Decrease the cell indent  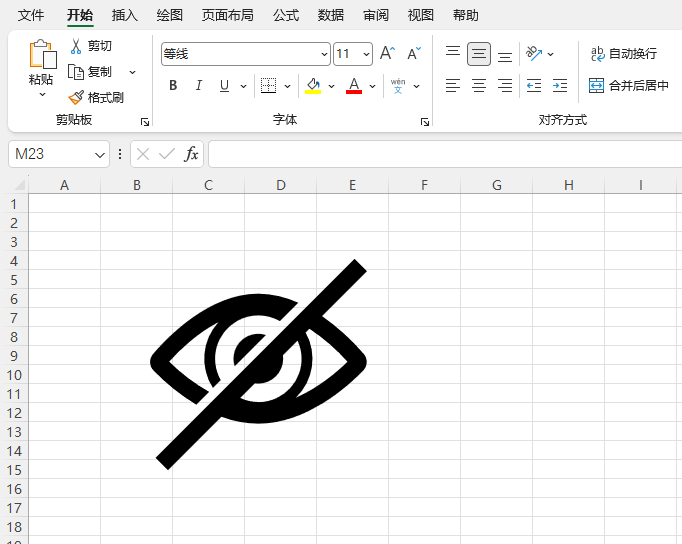(x=534, y=86)
